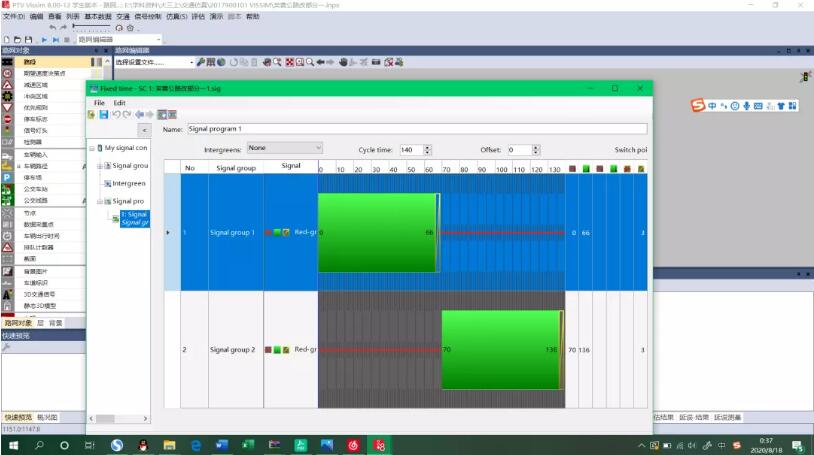Click the Name field with Signal program 1

tap(417, 129)
